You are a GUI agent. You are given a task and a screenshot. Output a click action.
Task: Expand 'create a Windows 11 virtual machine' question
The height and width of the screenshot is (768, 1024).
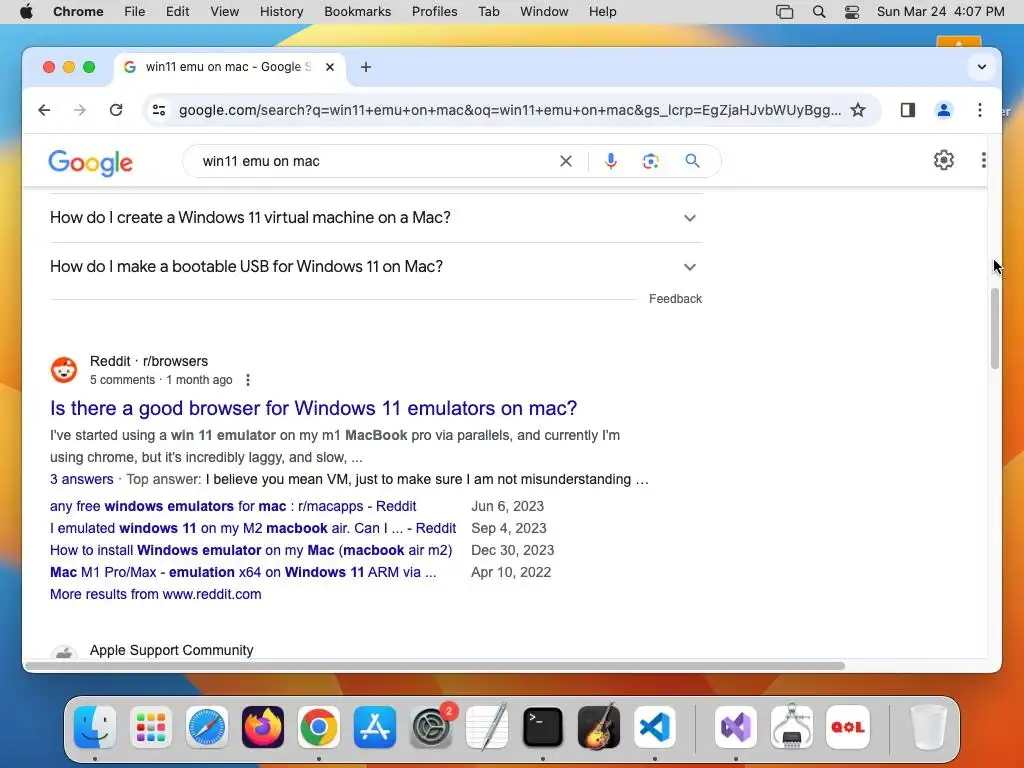376,217
